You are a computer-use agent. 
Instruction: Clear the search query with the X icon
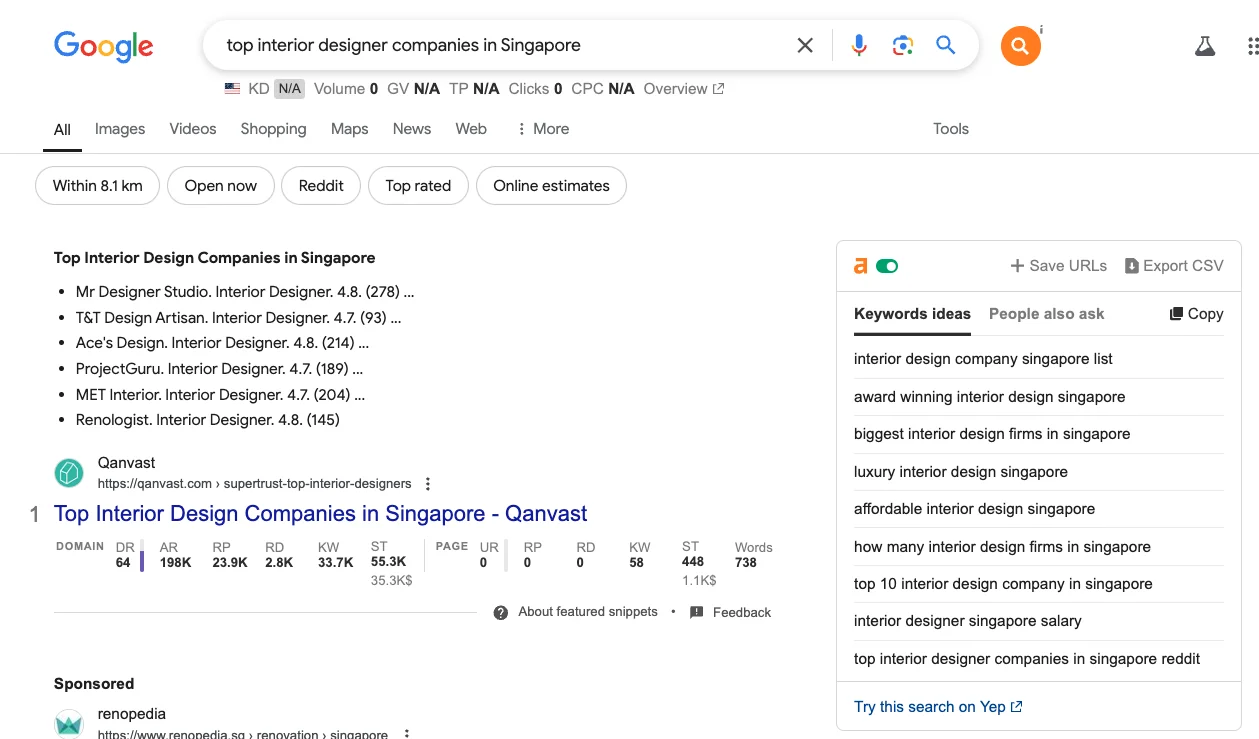click(805, 45)
